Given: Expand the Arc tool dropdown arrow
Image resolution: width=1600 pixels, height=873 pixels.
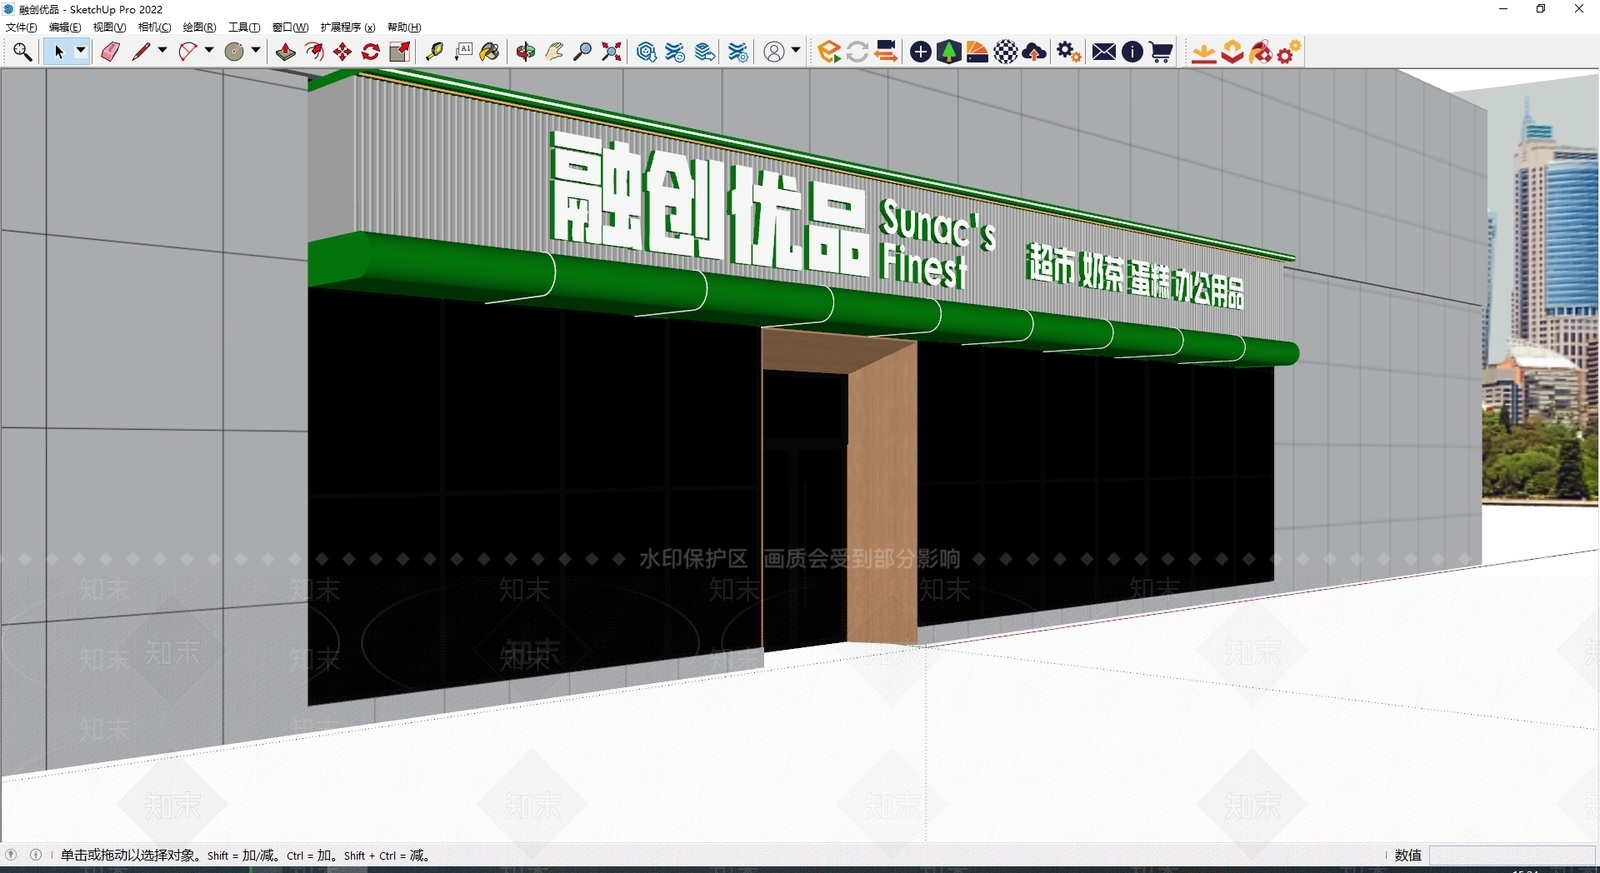Looking at the screenshot, I should (209, 51).
